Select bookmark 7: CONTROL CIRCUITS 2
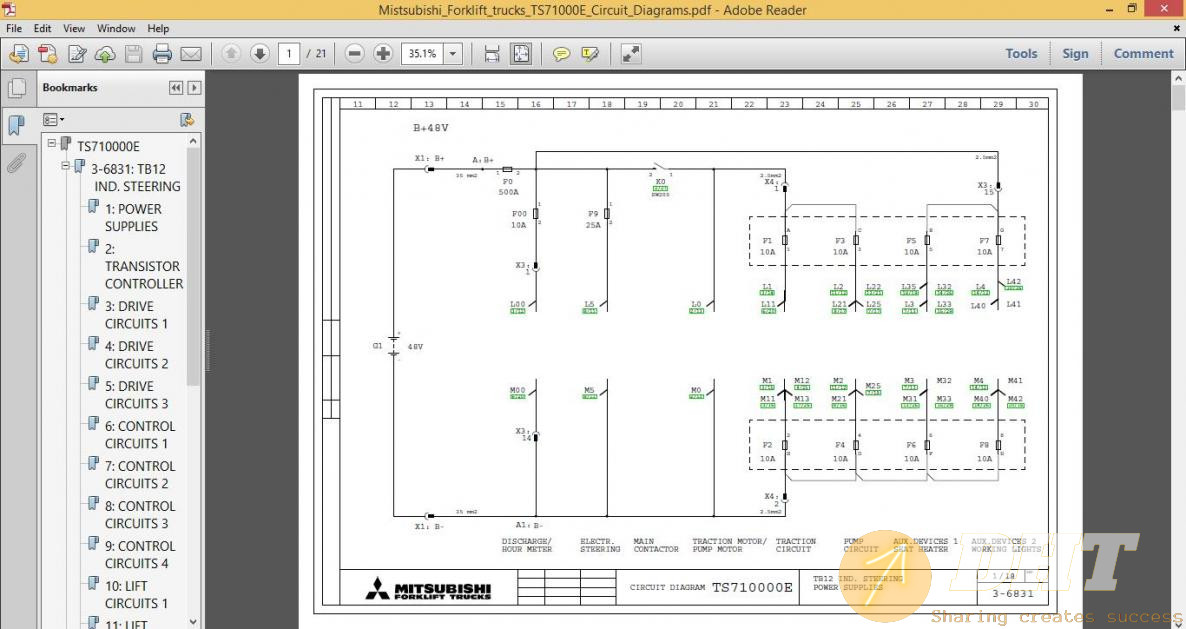The height and width of the screenshot is (629, 1186). tap(140, 475)
